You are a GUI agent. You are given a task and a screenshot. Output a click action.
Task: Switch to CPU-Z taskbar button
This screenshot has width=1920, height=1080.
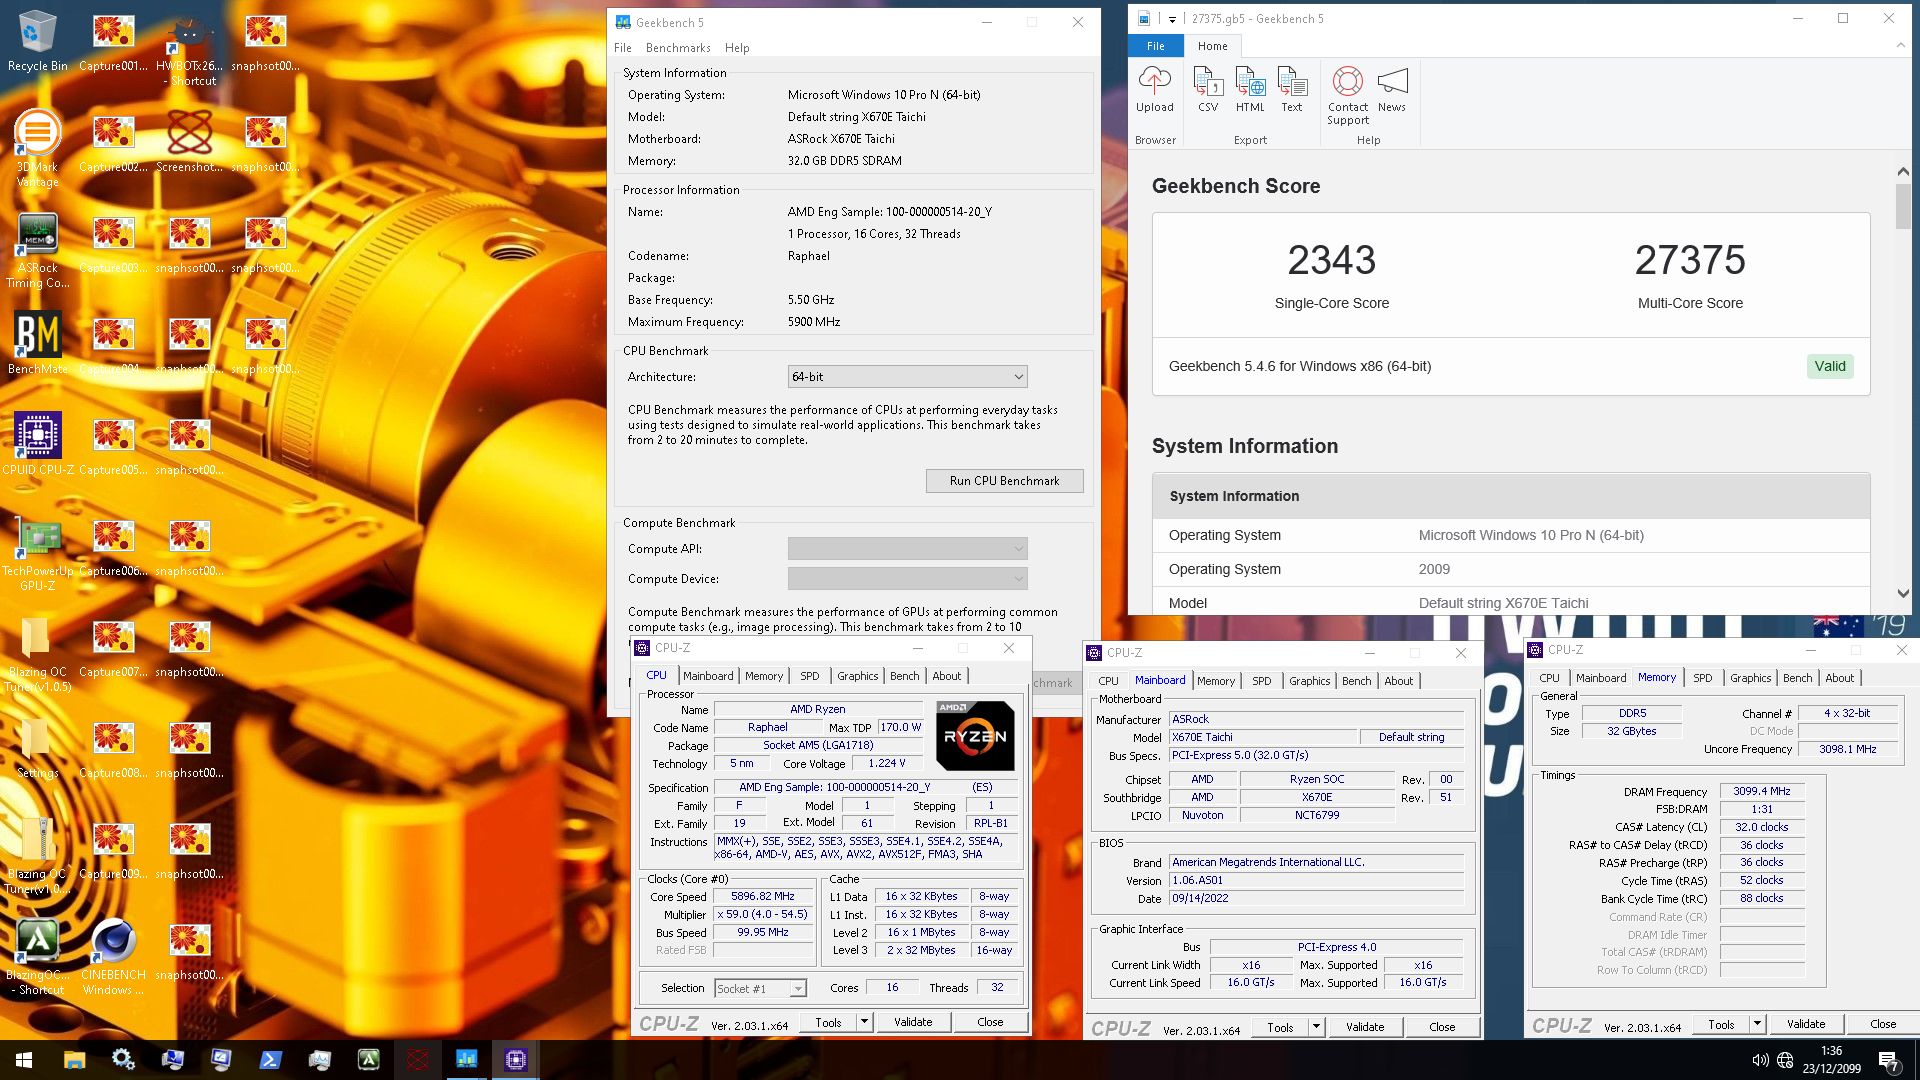coord(516,1060)
